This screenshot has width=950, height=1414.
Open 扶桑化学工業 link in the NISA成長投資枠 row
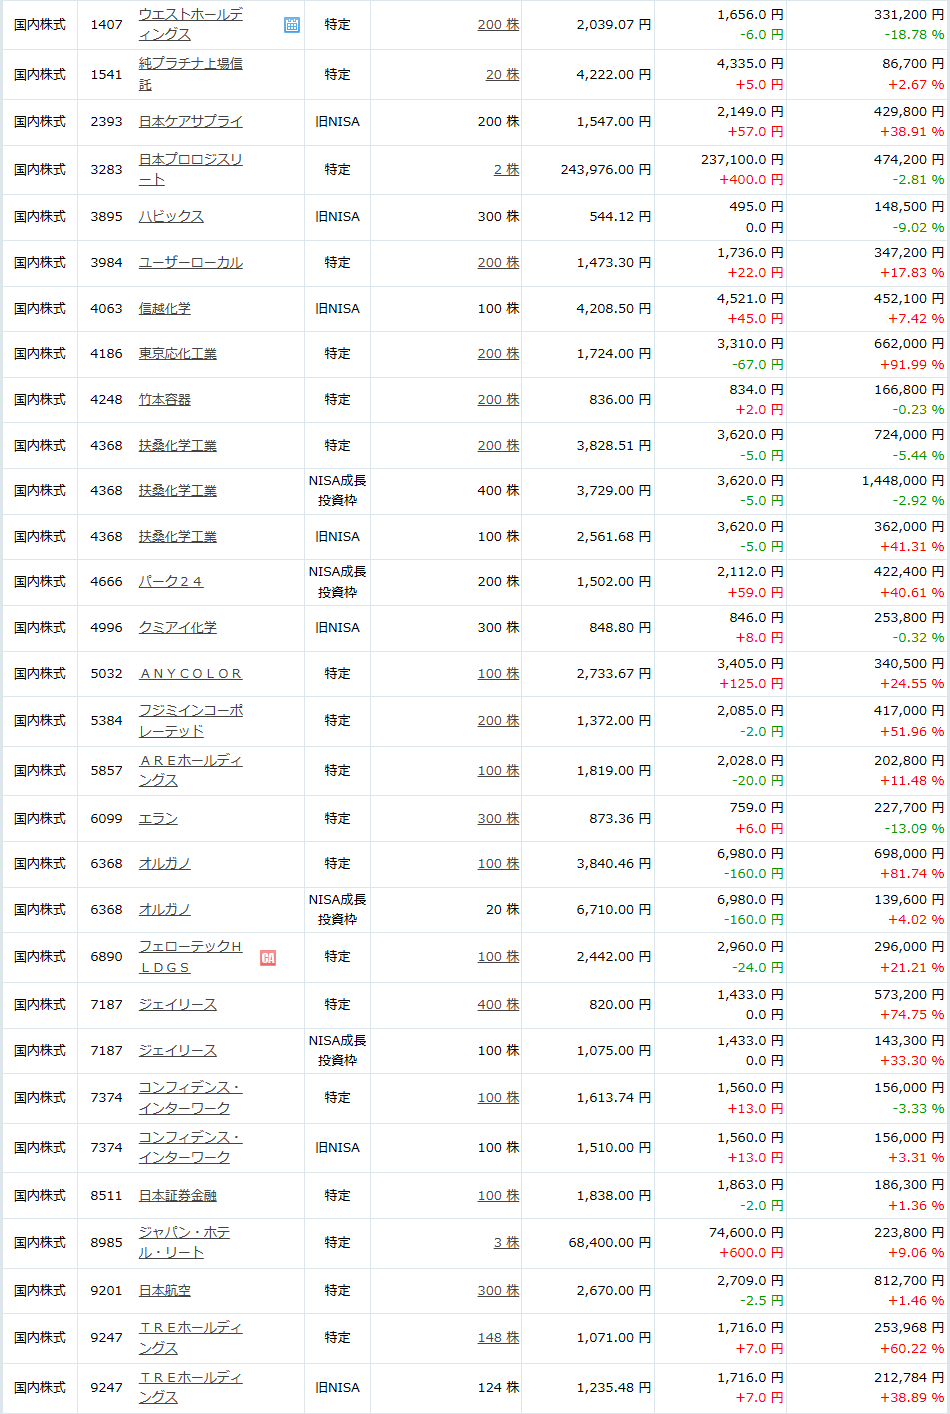(177, 490)
